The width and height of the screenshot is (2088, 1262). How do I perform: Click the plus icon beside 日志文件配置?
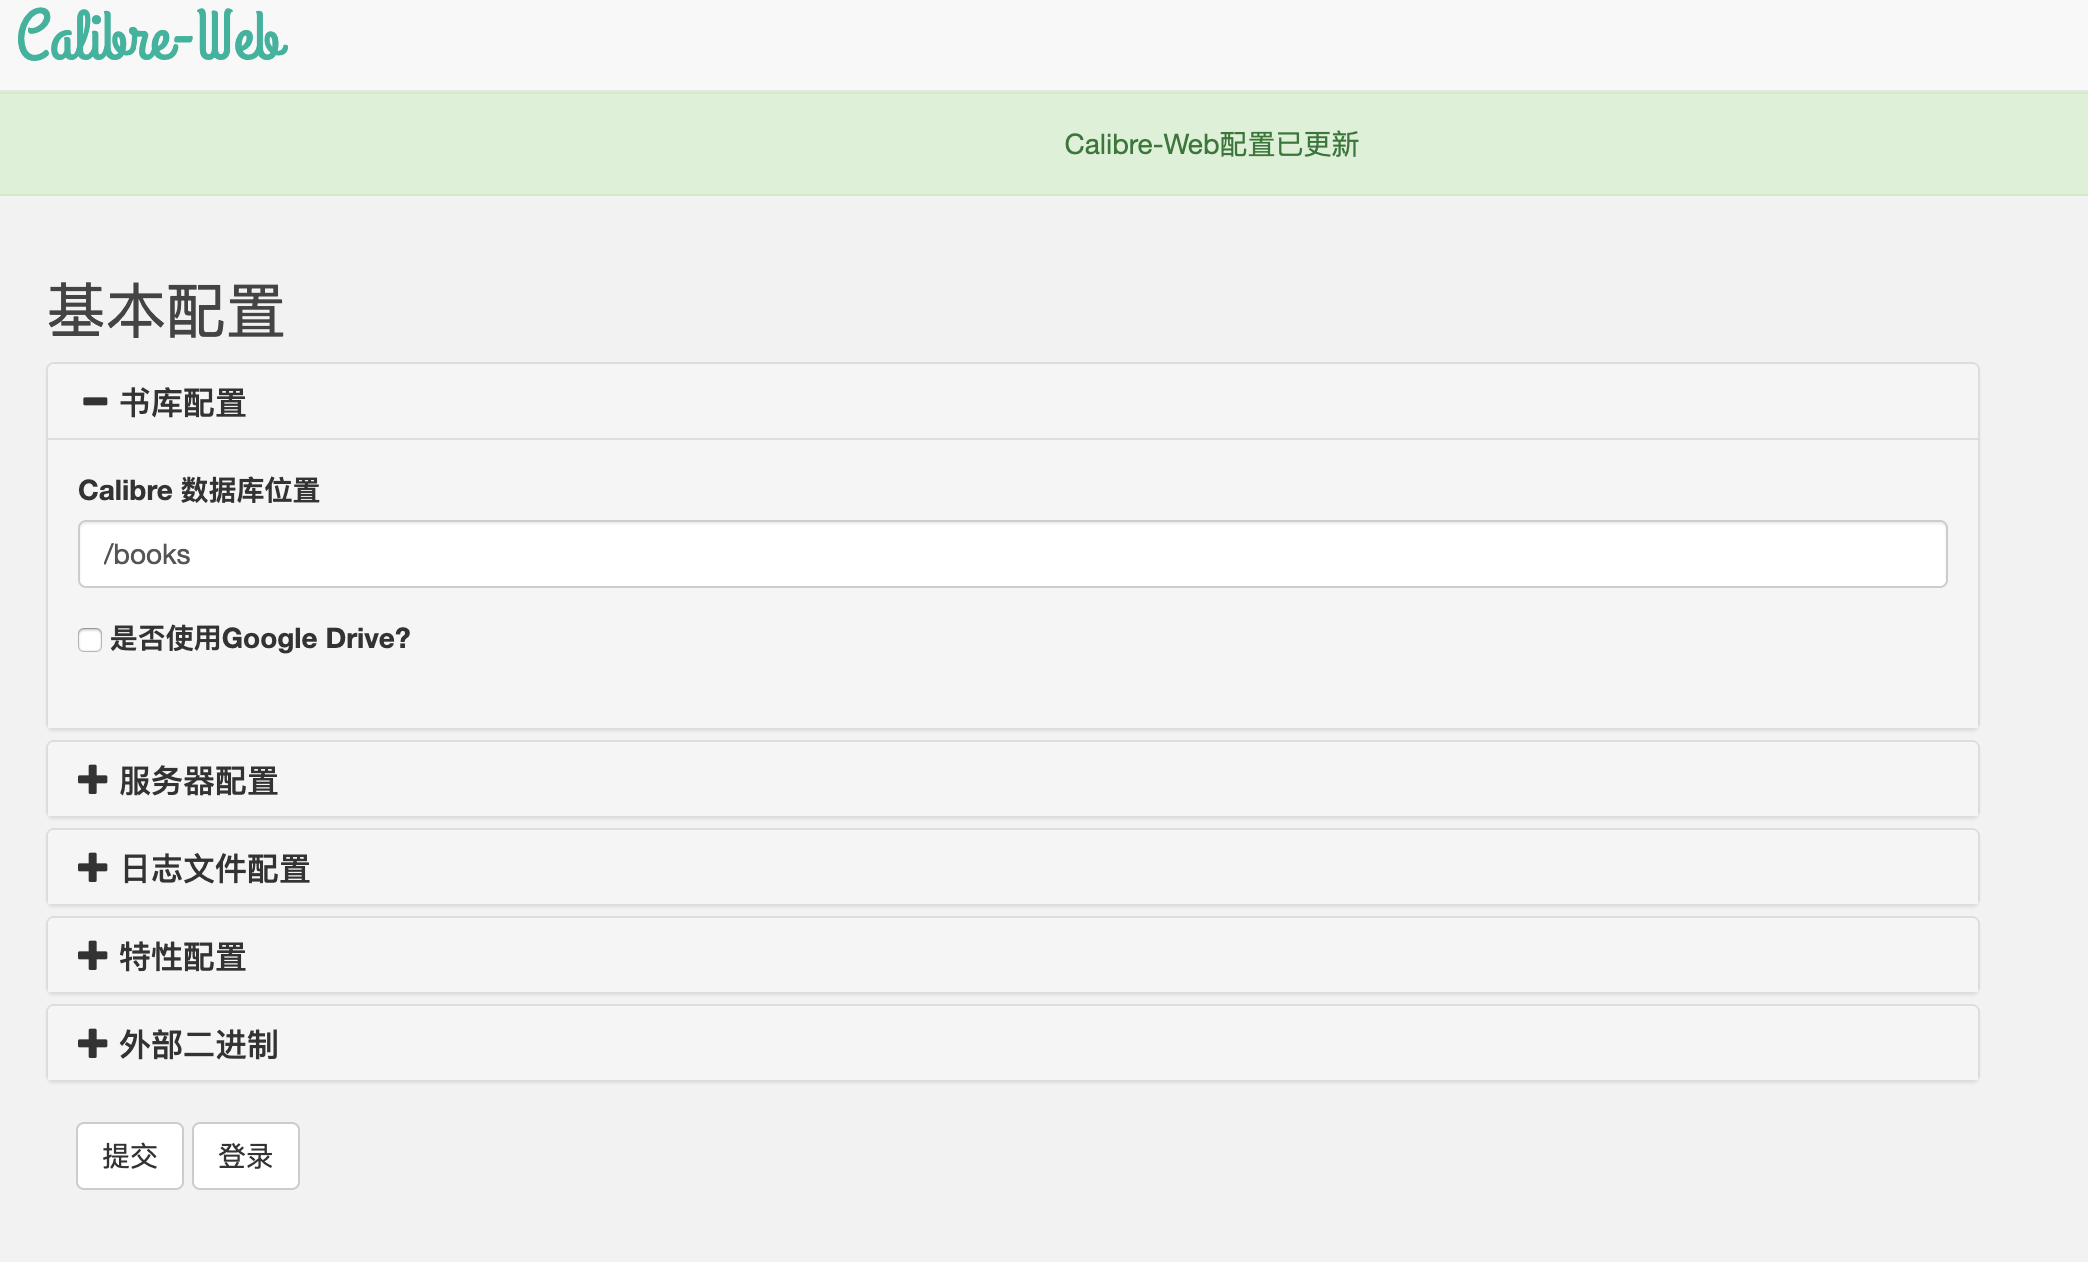[92, 868]
